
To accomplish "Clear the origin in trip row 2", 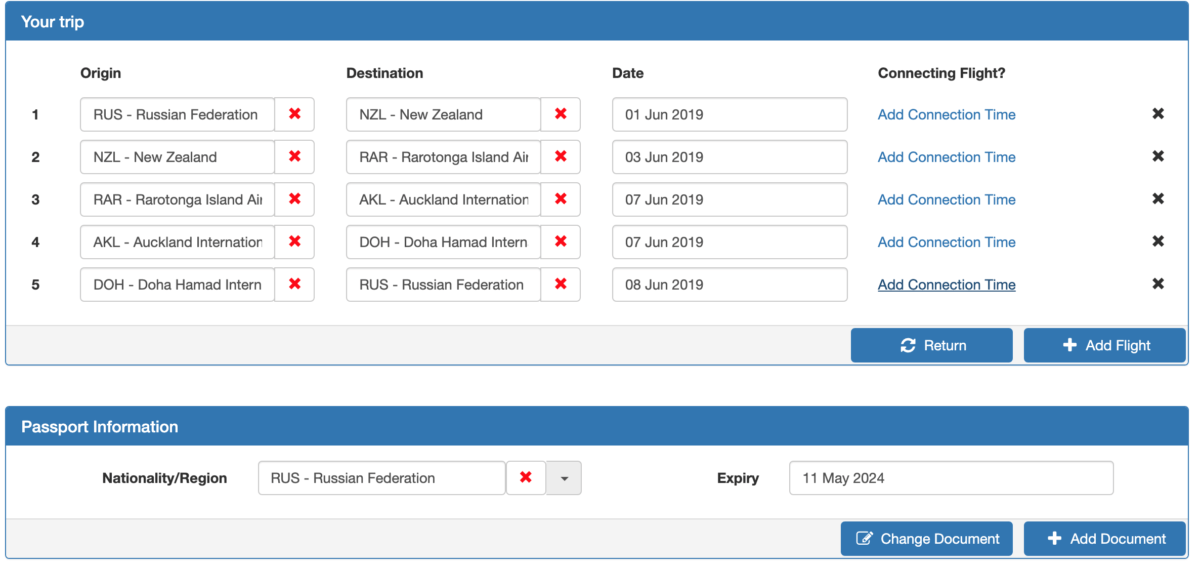I will pos(294,157).
